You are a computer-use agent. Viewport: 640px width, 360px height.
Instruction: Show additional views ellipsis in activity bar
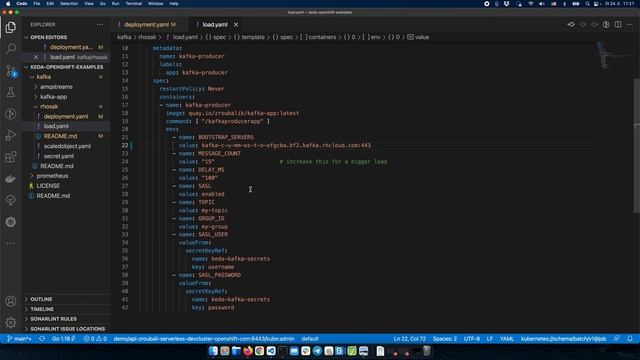(11, 243)
